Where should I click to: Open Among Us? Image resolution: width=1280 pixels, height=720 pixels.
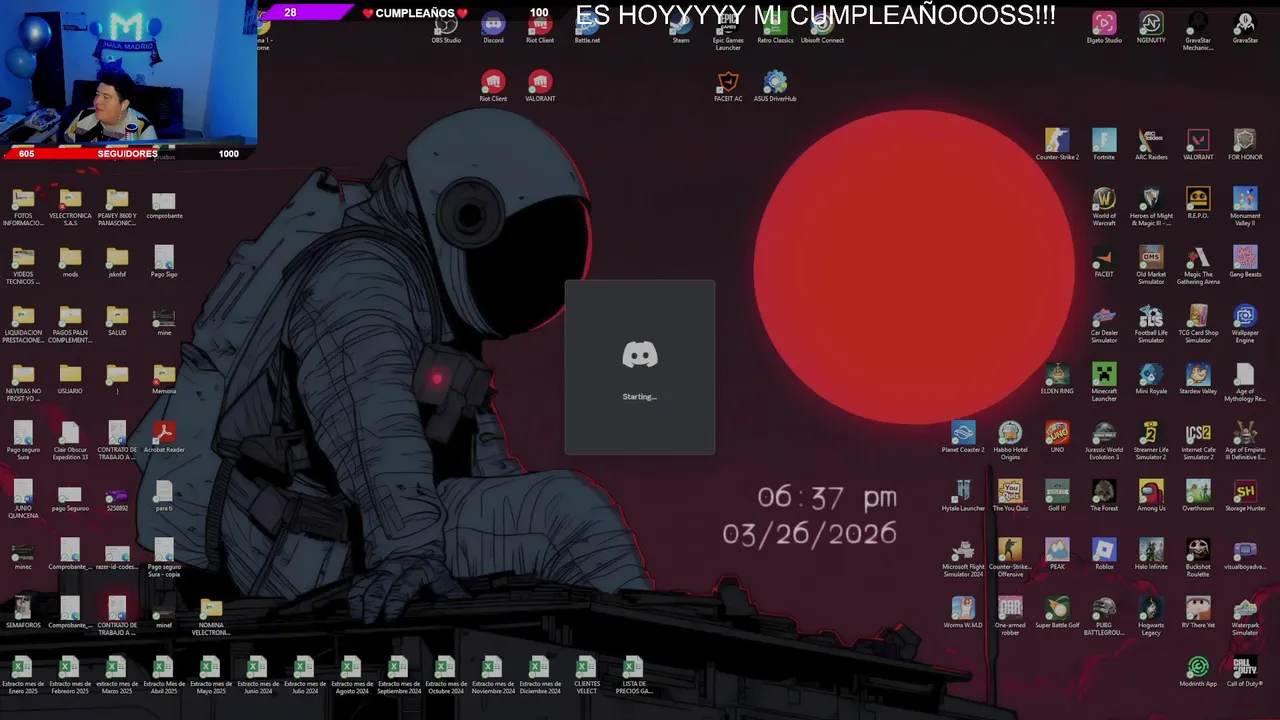[x=1151, y=495]
